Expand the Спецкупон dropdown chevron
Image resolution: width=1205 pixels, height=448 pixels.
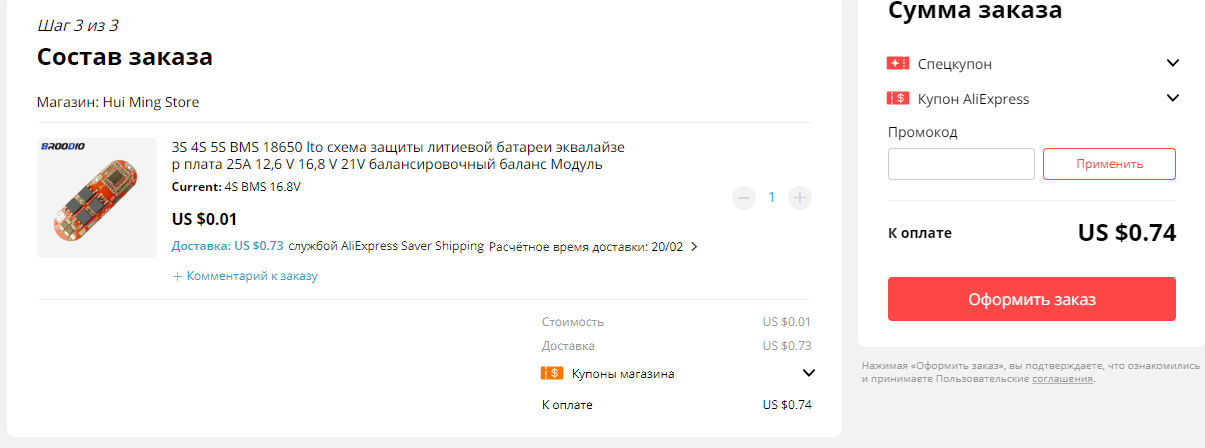click(1173, 63)
